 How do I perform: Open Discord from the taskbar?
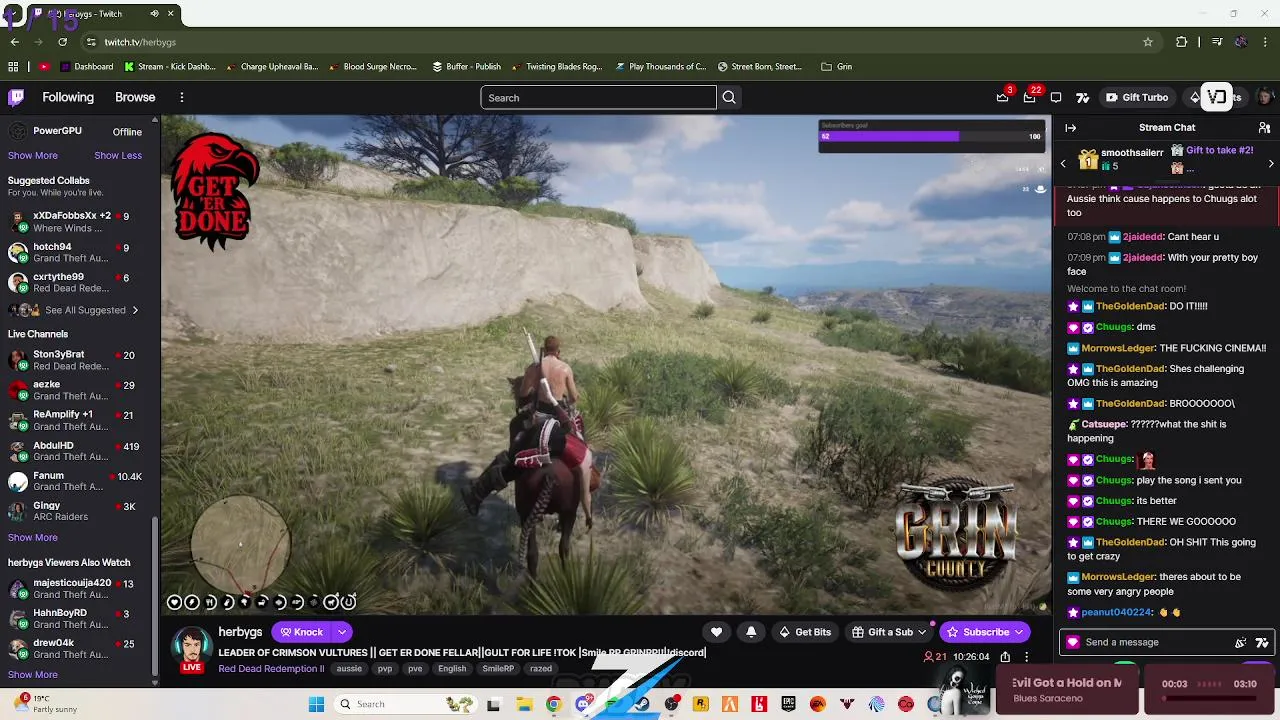(583, 704)
